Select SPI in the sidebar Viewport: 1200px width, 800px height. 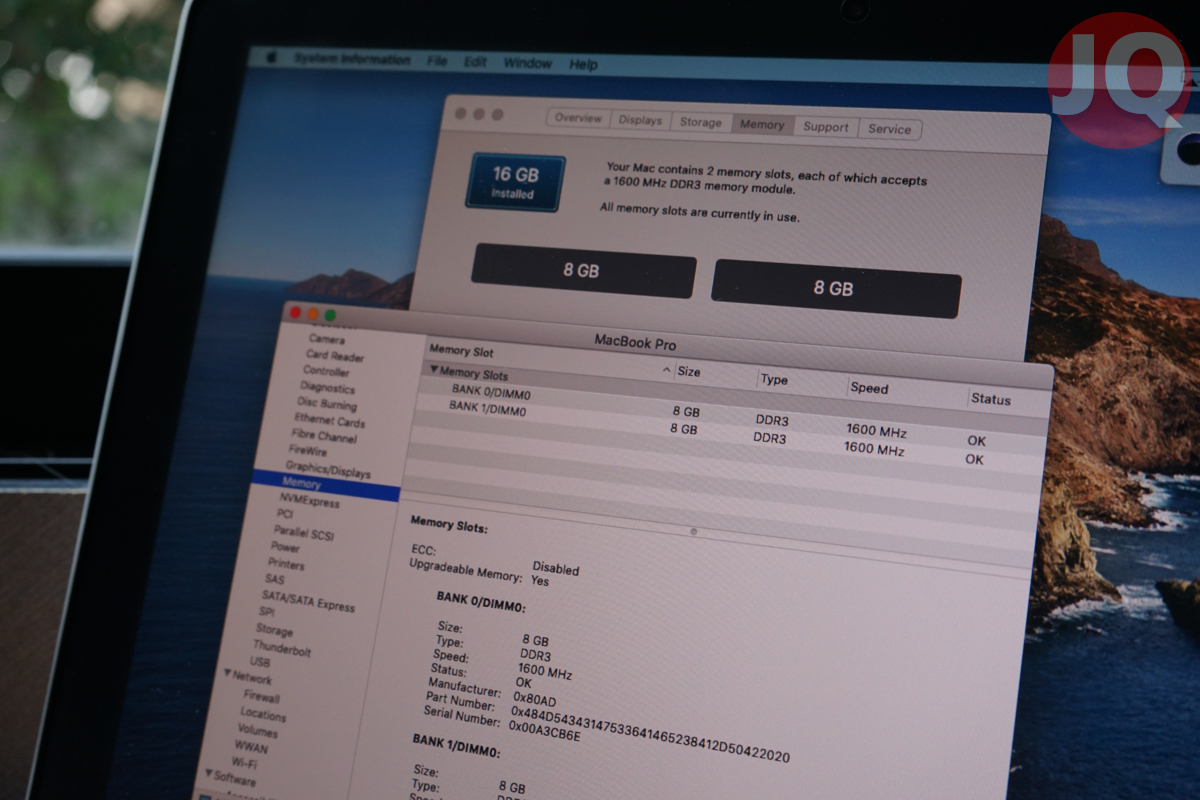point(266,611)
